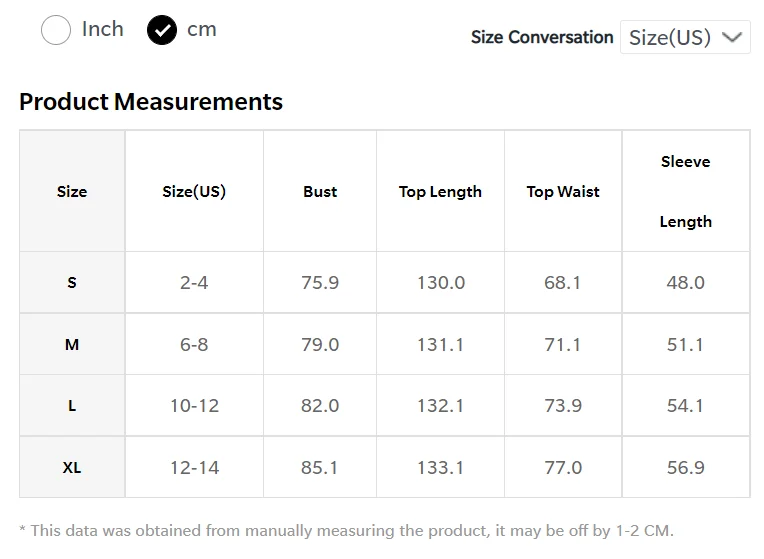Click the dropdown chevron arrow icon

click(x=731, y=37)
